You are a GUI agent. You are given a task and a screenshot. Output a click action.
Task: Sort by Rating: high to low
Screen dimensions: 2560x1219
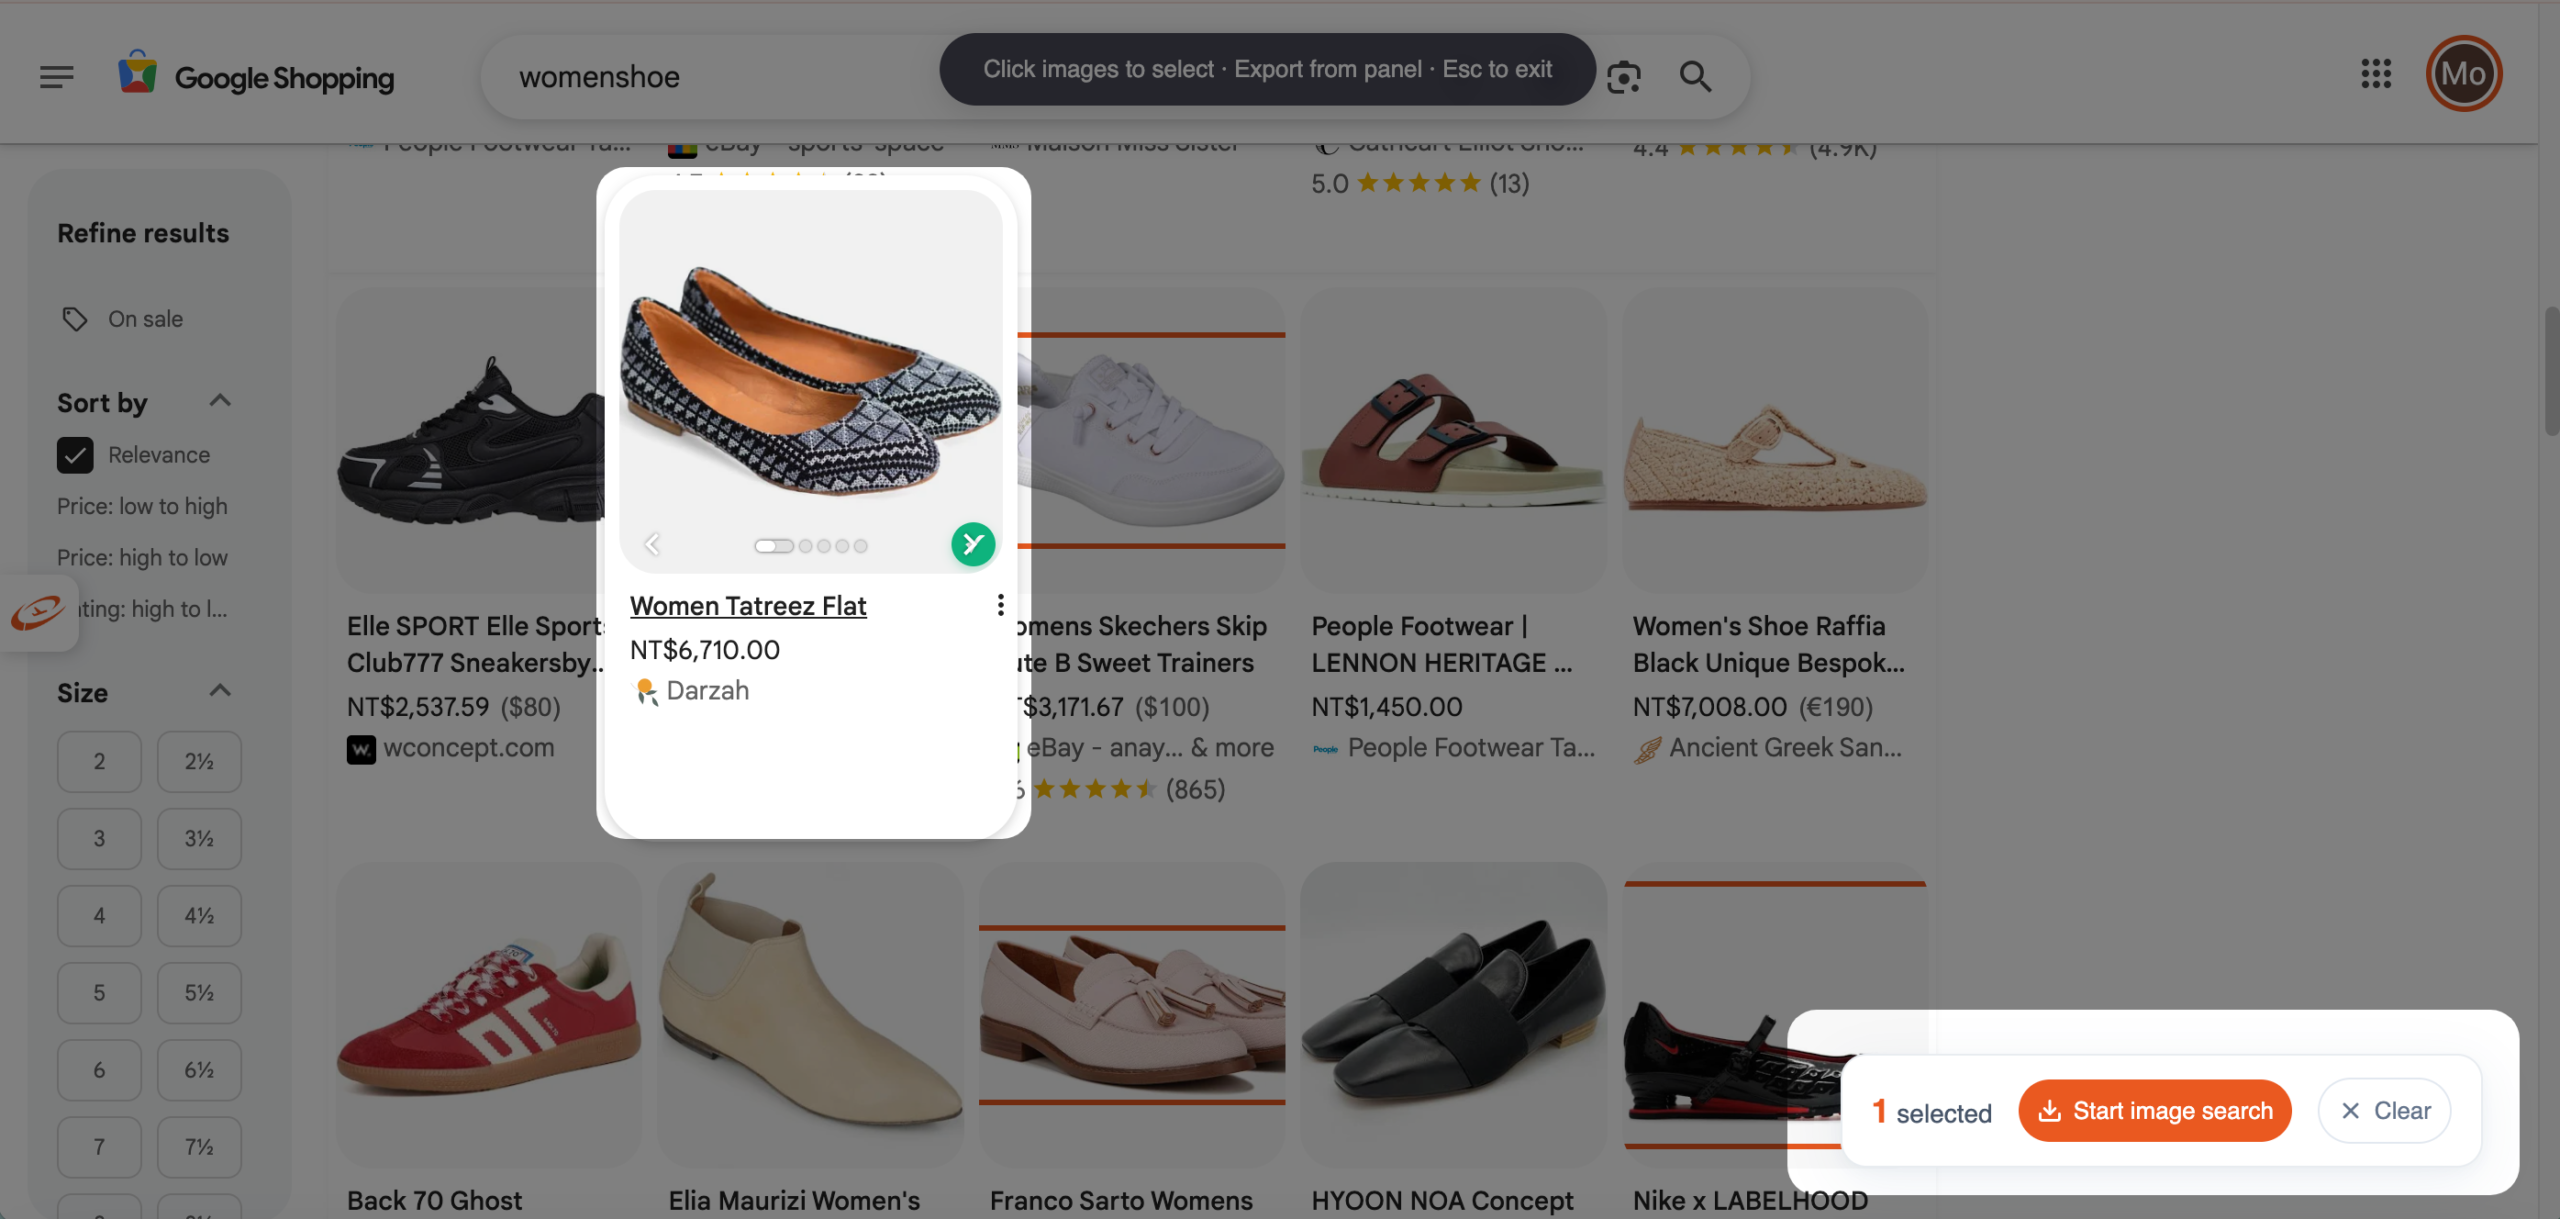[x=154, y=609]
